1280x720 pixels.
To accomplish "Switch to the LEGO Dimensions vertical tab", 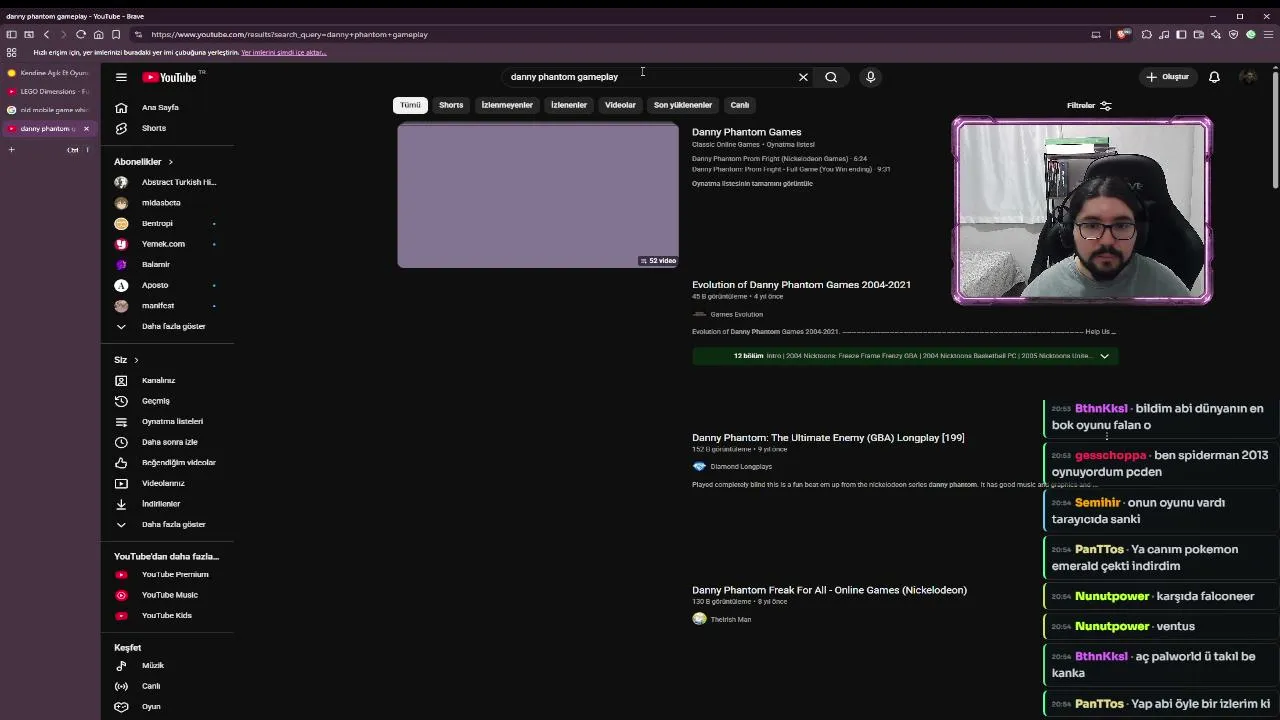I will coord(48,91).
